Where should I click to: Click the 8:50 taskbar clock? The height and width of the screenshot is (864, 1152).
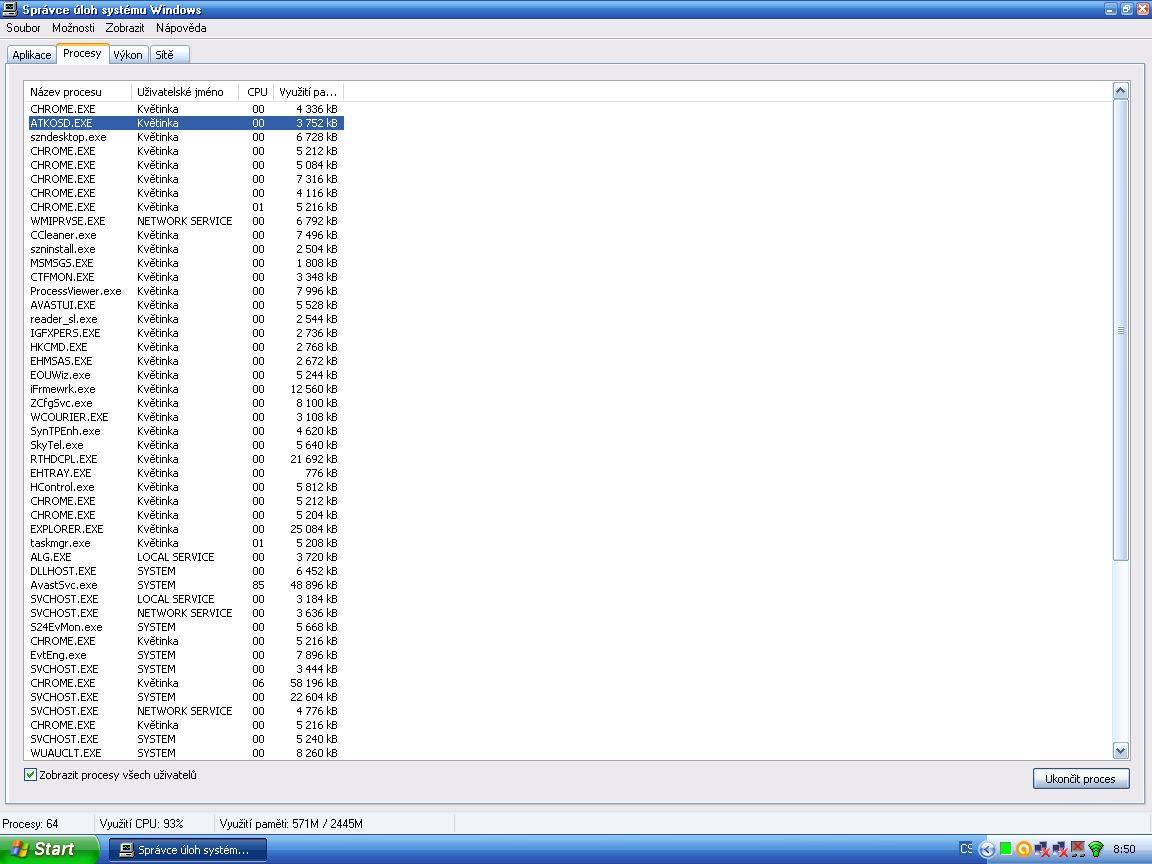point(1124,849)
